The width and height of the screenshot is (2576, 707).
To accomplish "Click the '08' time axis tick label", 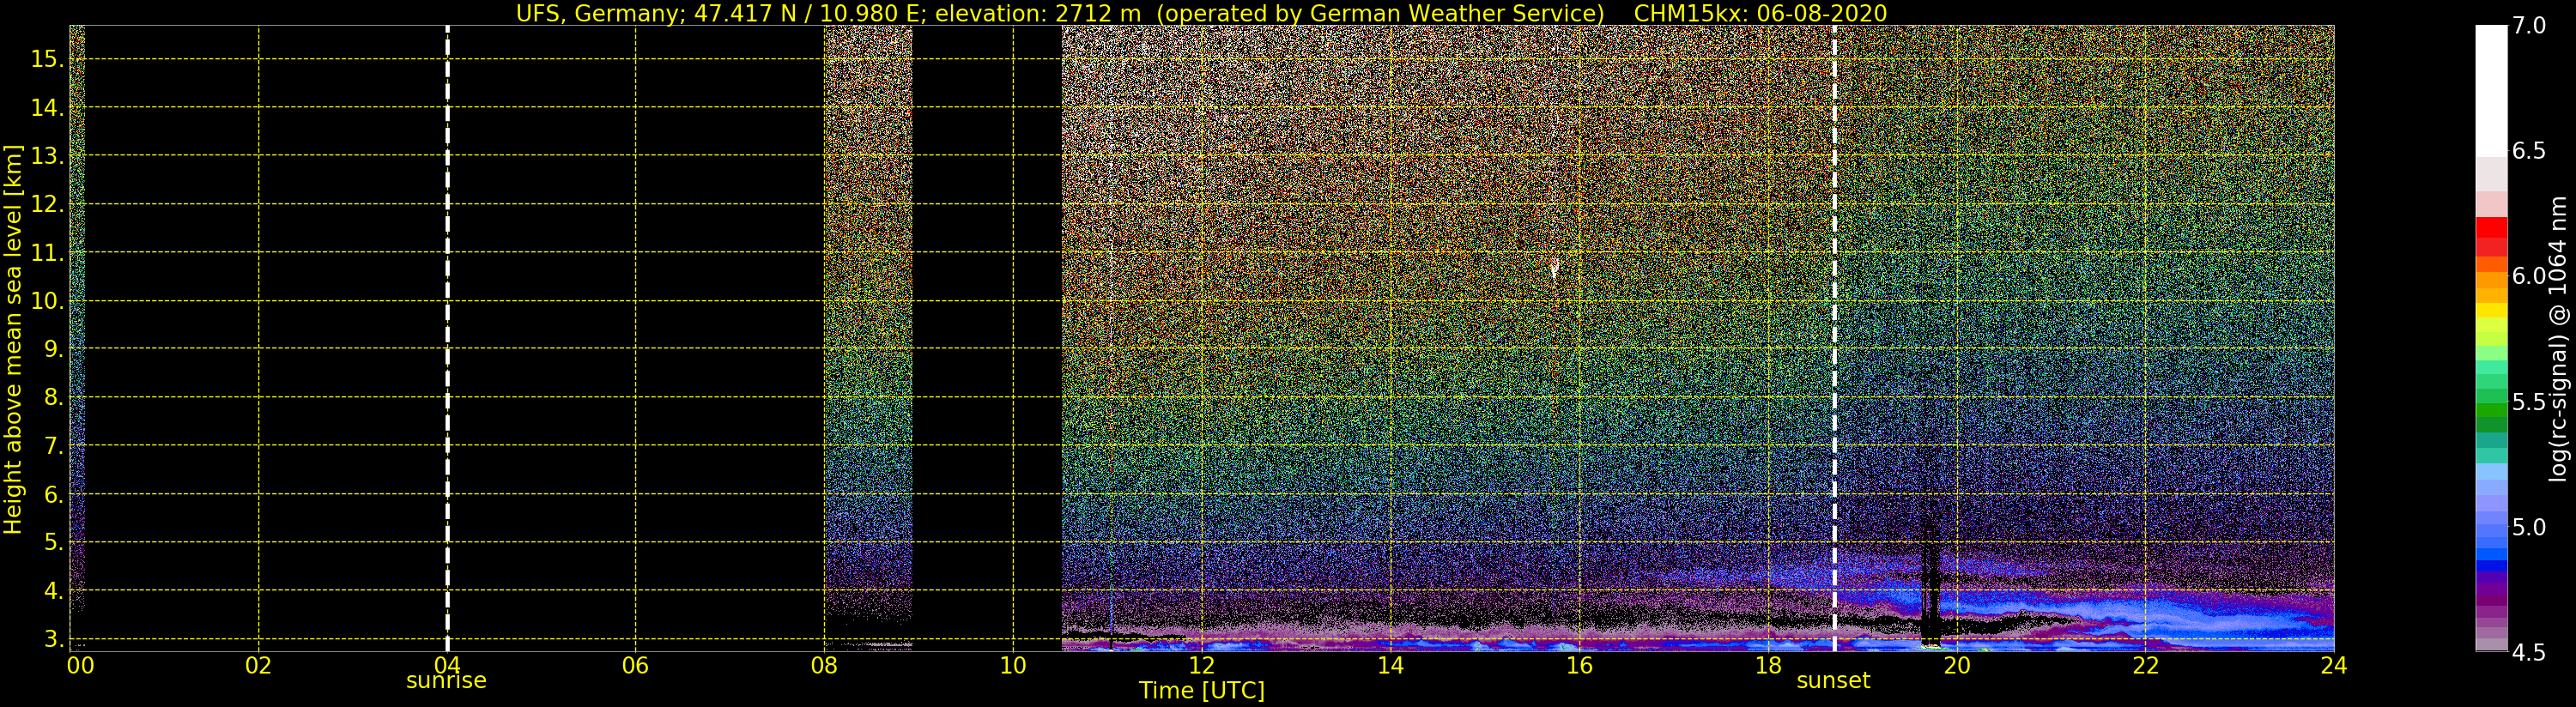I will point(824,665).
